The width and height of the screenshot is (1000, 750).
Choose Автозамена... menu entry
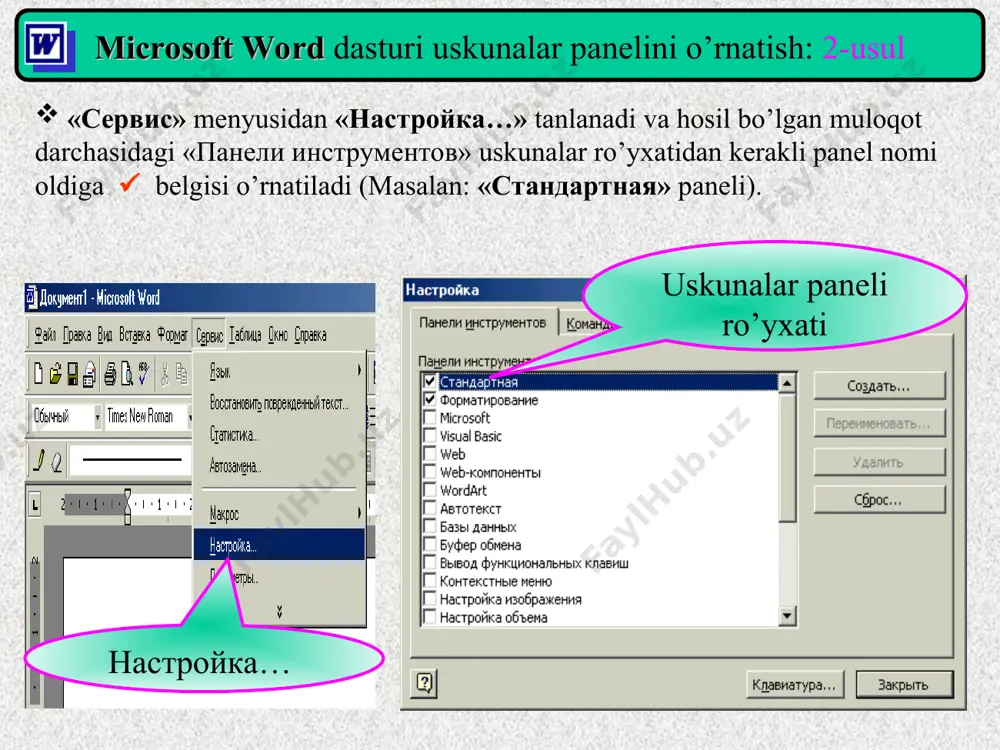[279, 466]
